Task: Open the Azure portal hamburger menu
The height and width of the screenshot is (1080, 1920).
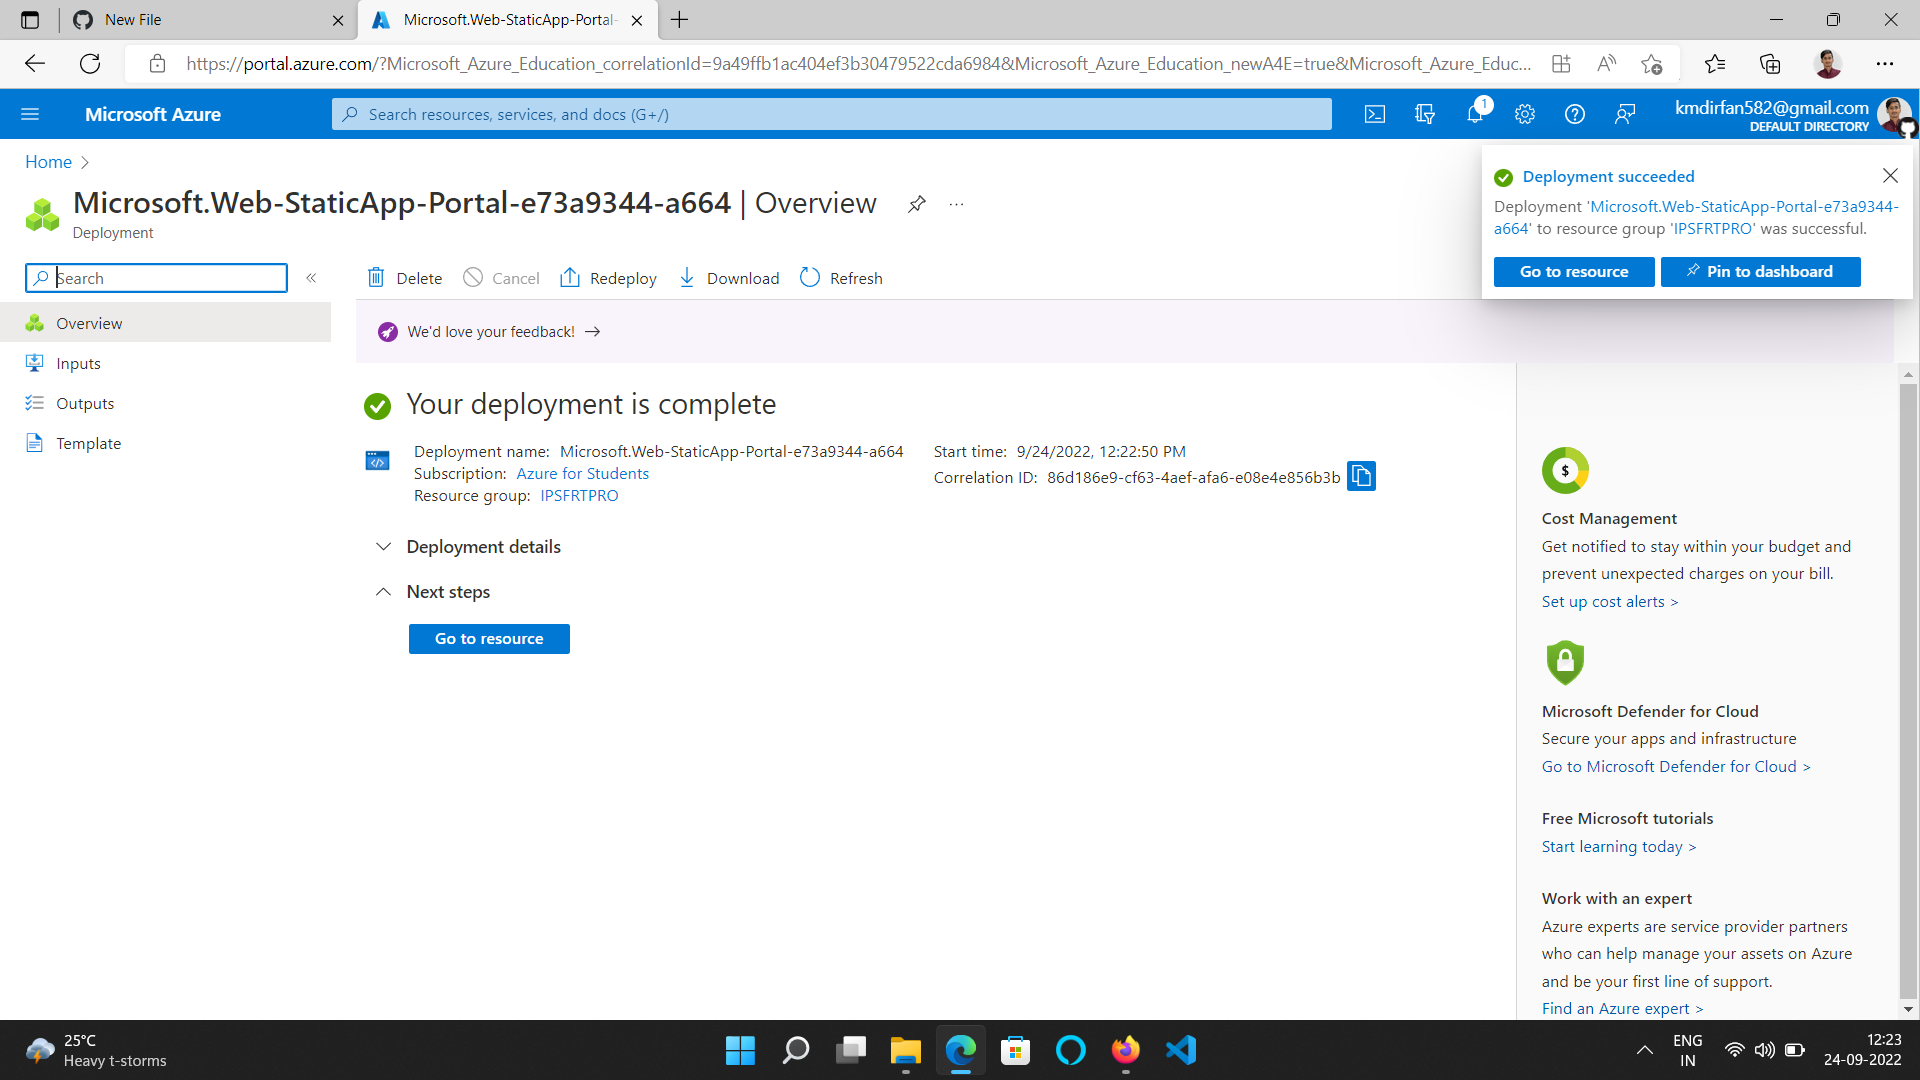Action: [x=30, y=114]
